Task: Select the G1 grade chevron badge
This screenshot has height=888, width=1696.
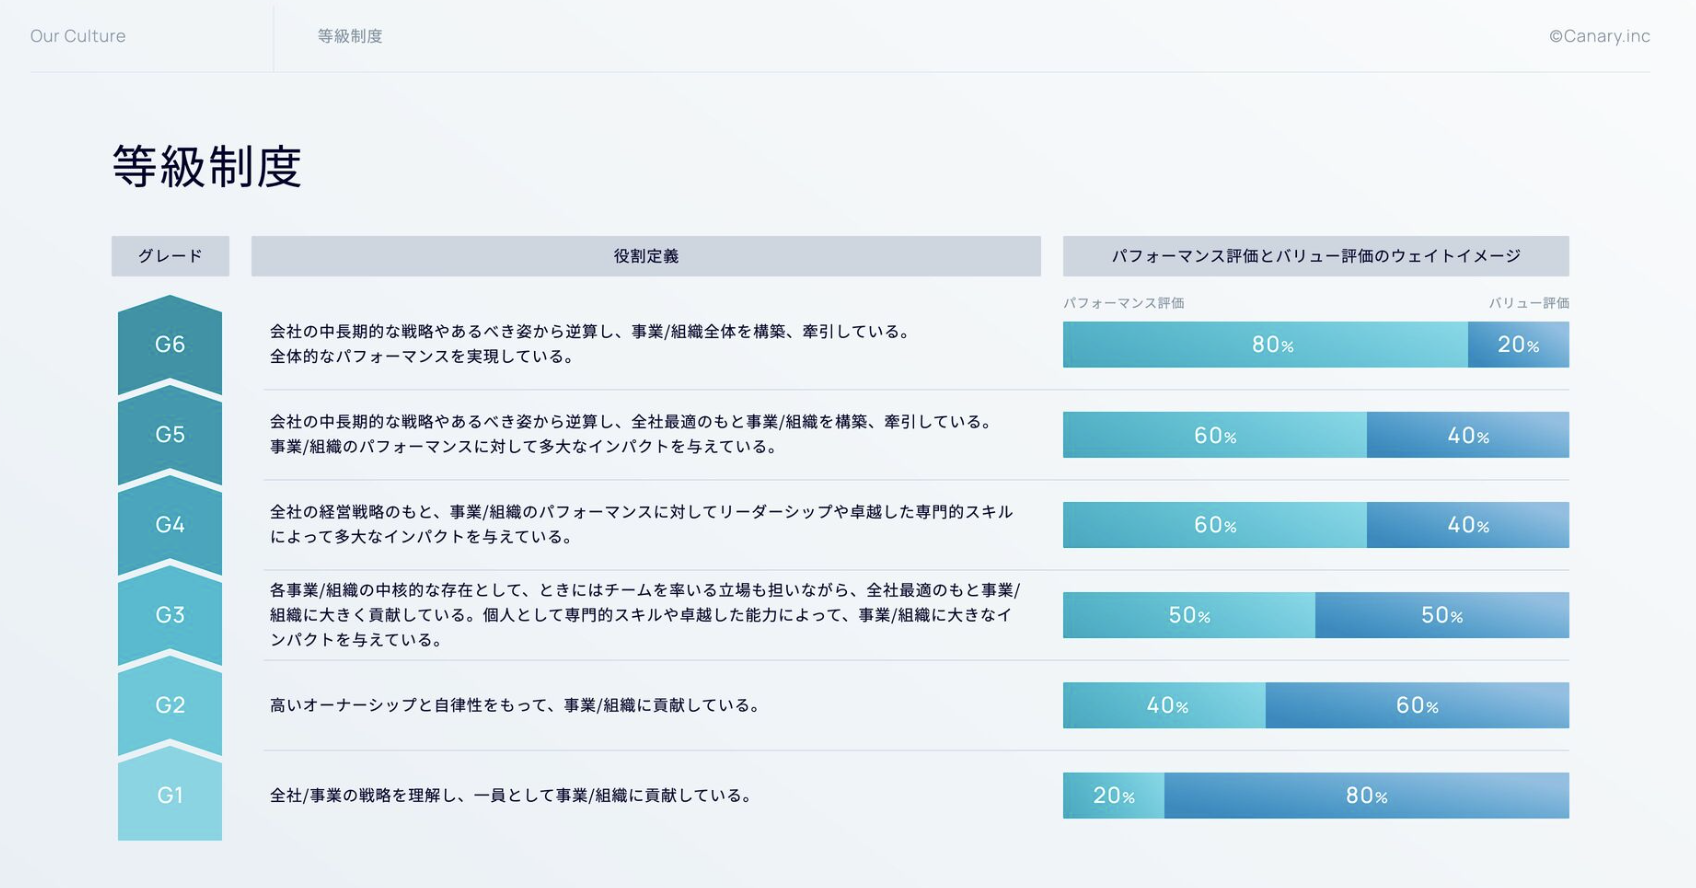Action: (170, 794)
